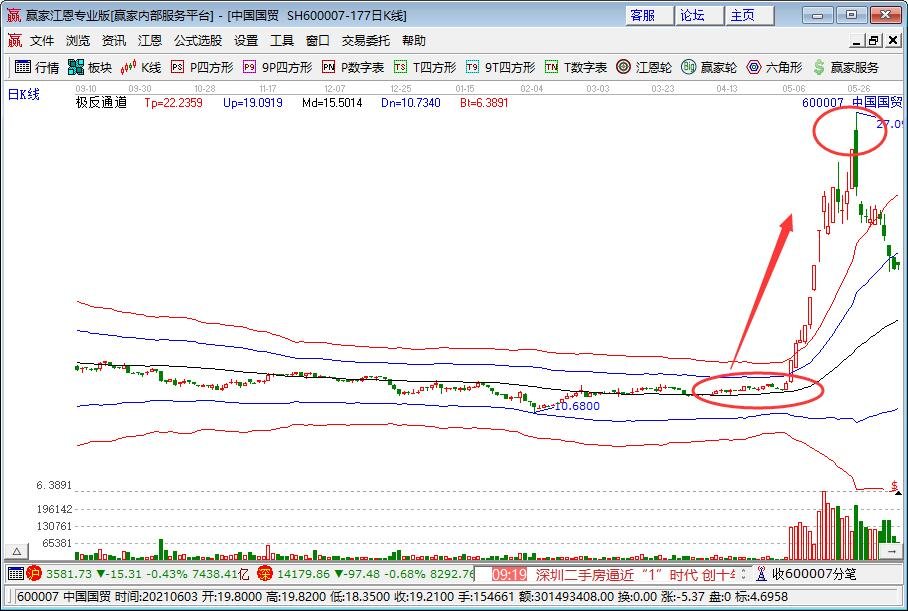Click the 12-07 date on time axis
This screenshot has height=611, width=908.
click(335, 89)
